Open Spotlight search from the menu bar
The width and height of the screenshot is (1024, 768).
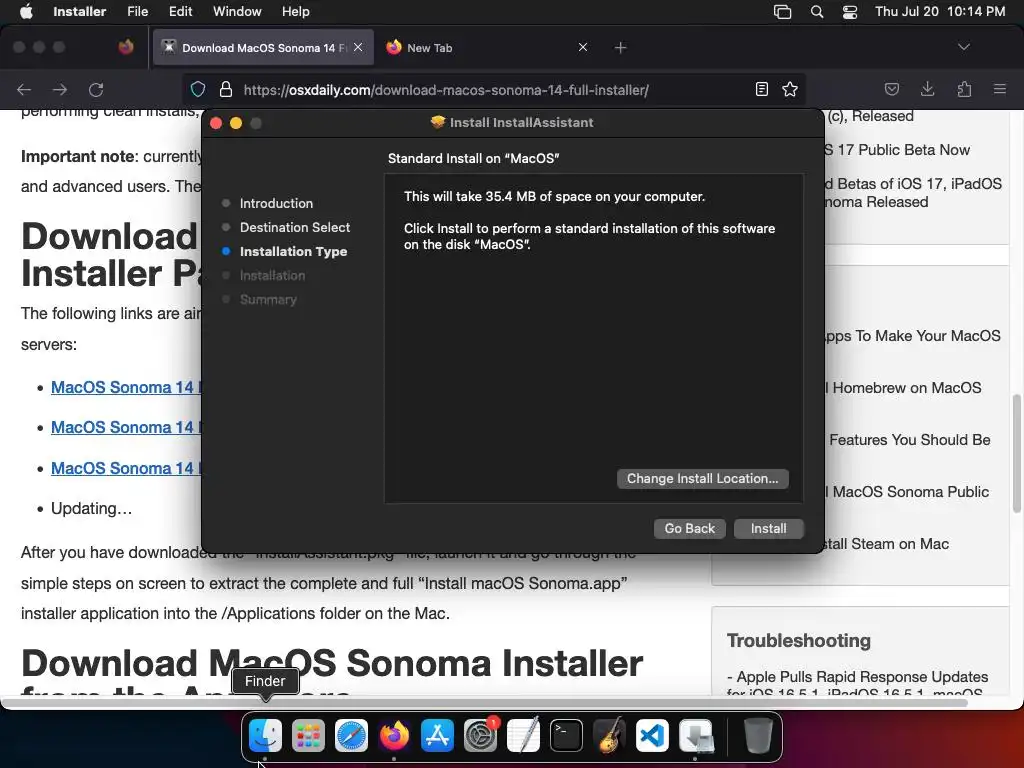(816, 11)
